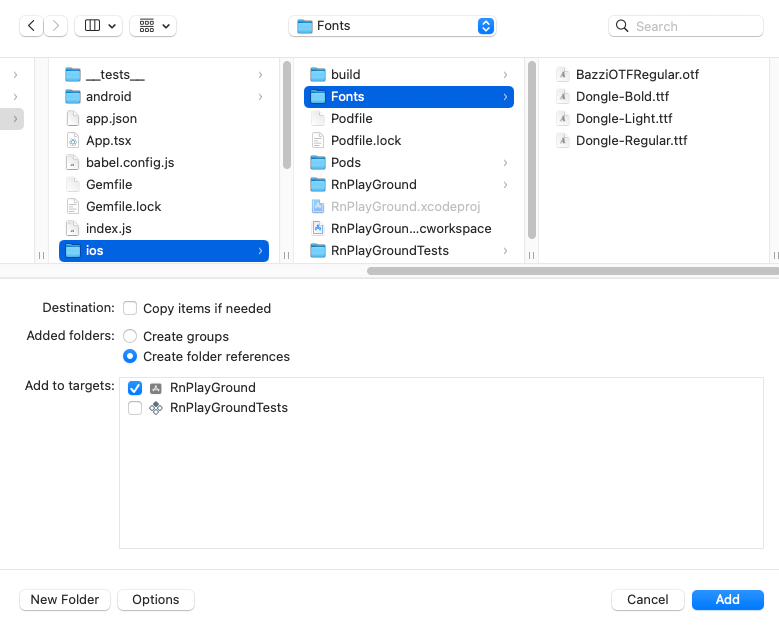This screenshot has width=779, height=628.
Task: Click the RnPlayGround.xcodeproj project icon
Action: tap(318, 206)
